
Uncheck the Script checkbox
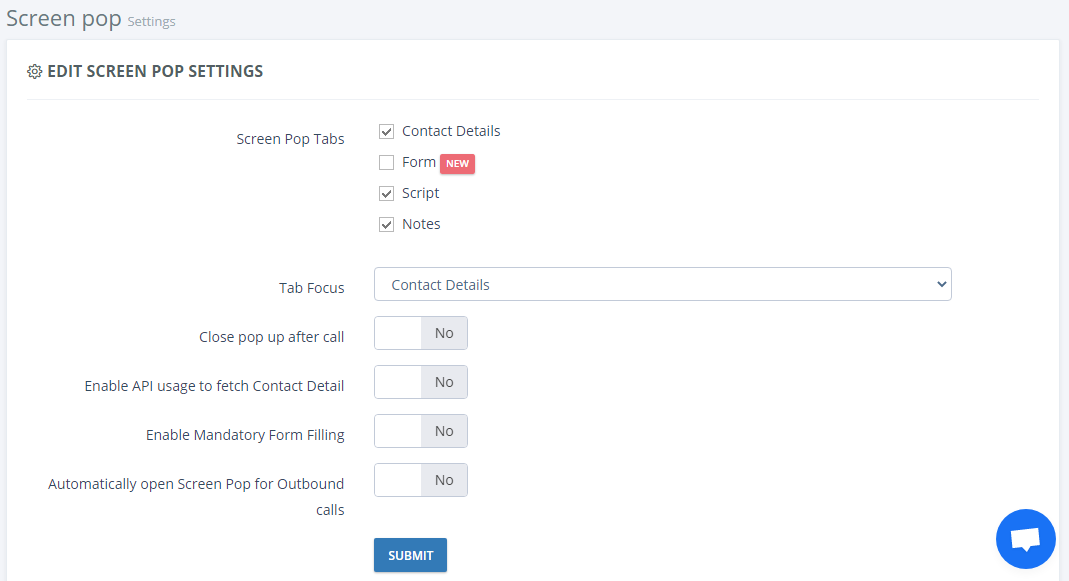click(387, 194)
